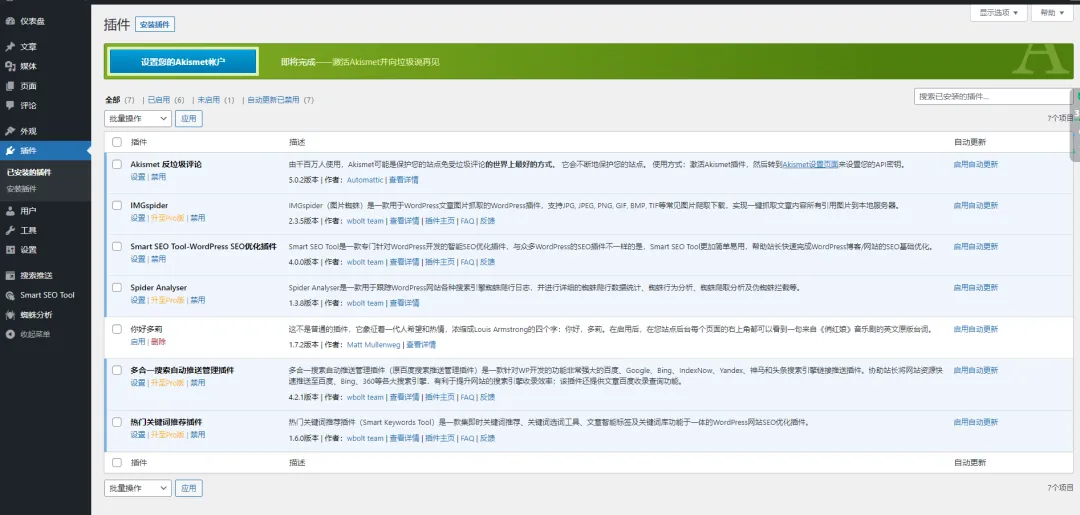Click 查看详情 for Spider Analyser
The height and width of the screenshot is (515, 1080).
point(404,303)
